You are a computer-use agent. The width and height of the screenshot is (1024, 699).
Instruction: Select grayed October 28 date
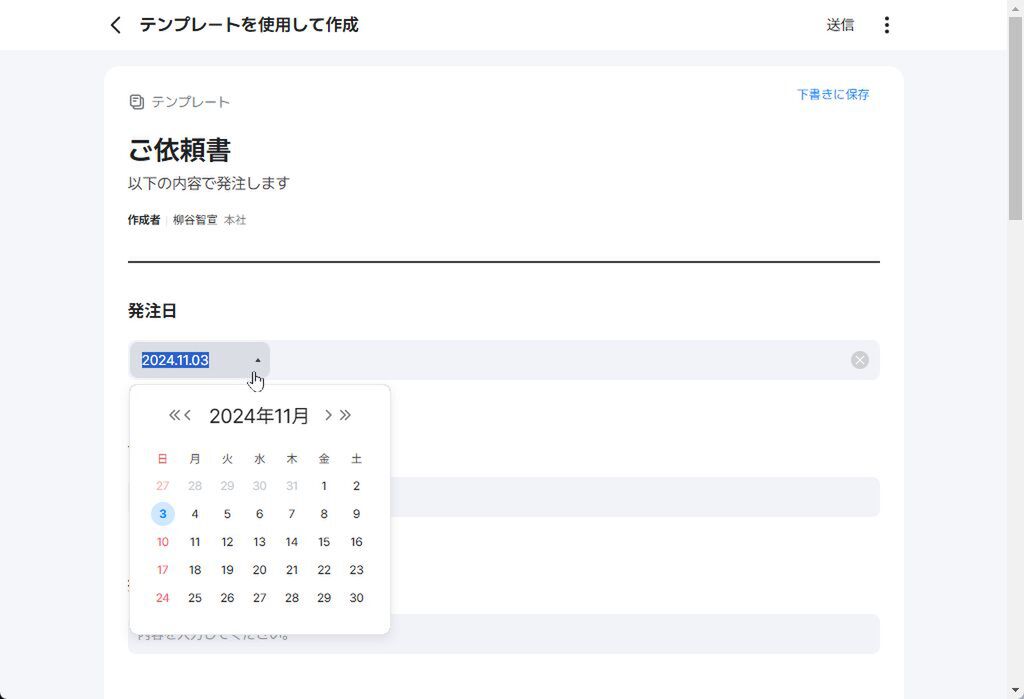click(195, 486)
